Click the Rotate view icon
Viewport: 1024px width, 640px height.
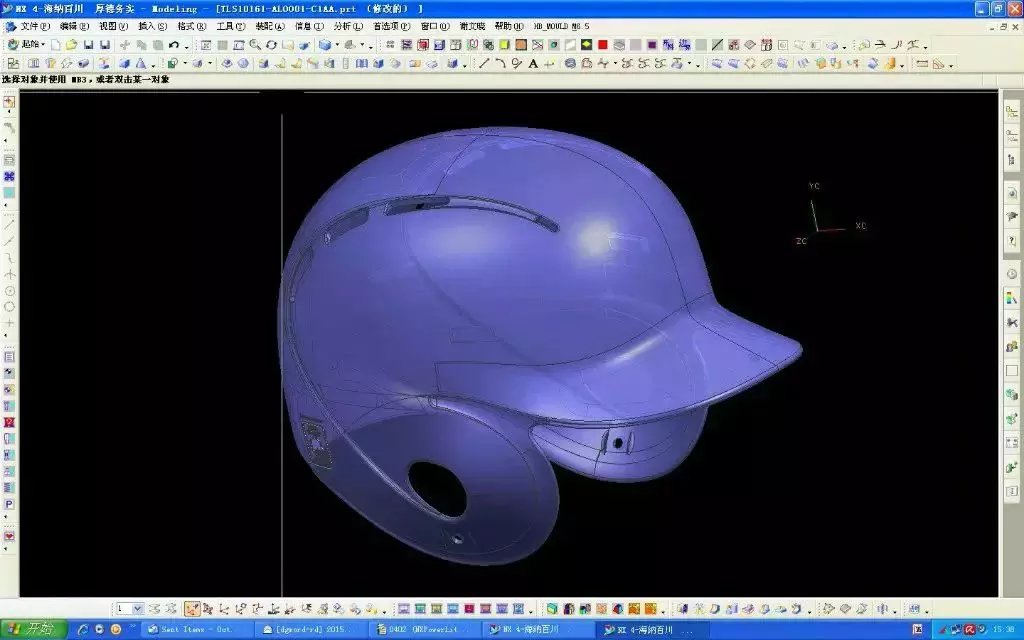coord(271,45)
